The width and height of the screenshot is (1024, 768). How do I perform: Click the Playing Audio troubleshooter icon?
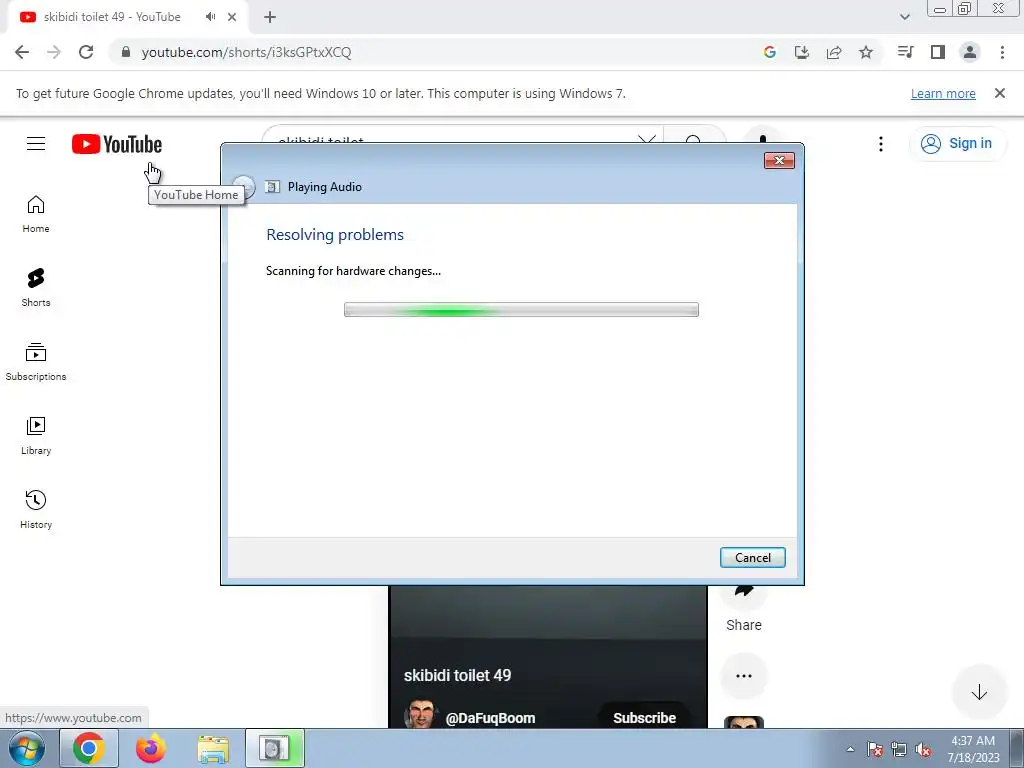pos(272,187)
